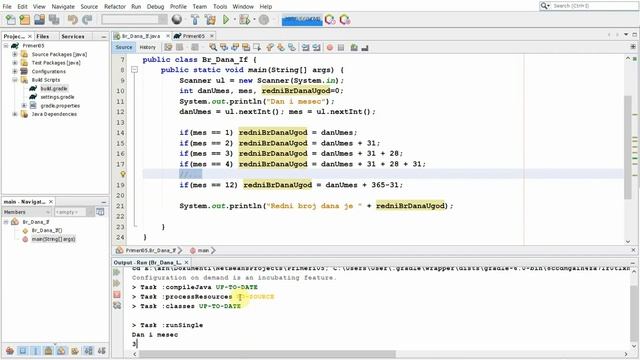Click the Find Selection magnifier icon

pyautogui.click(x=213, y=47)
